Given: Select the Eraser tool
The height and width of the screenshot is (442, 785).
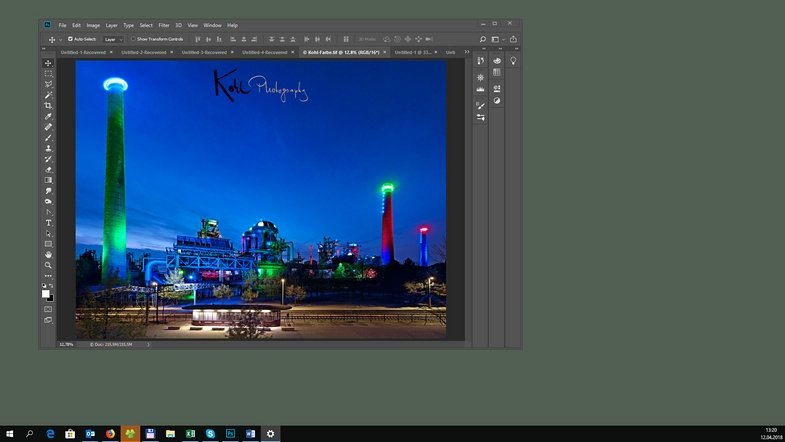Looking at the screenshot, I should click(48, 170).
